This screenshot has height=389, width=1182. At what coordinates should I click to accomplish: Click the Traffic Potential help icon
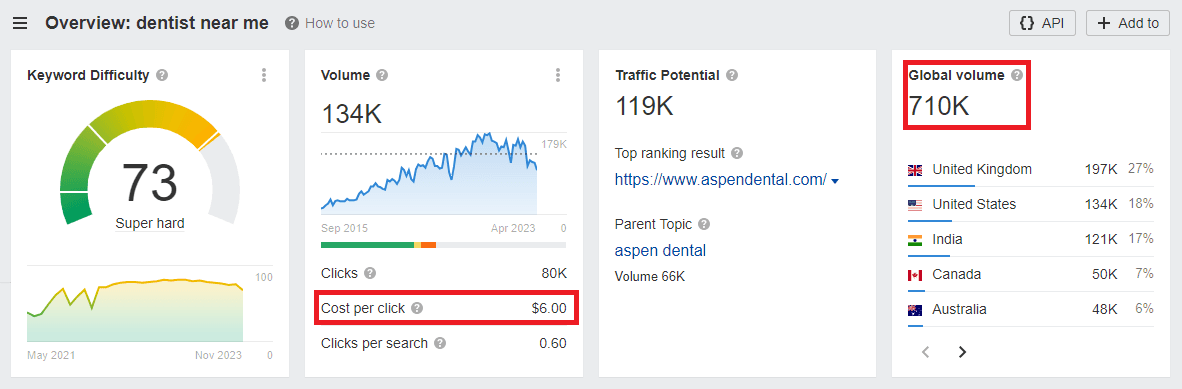point(732,75)
